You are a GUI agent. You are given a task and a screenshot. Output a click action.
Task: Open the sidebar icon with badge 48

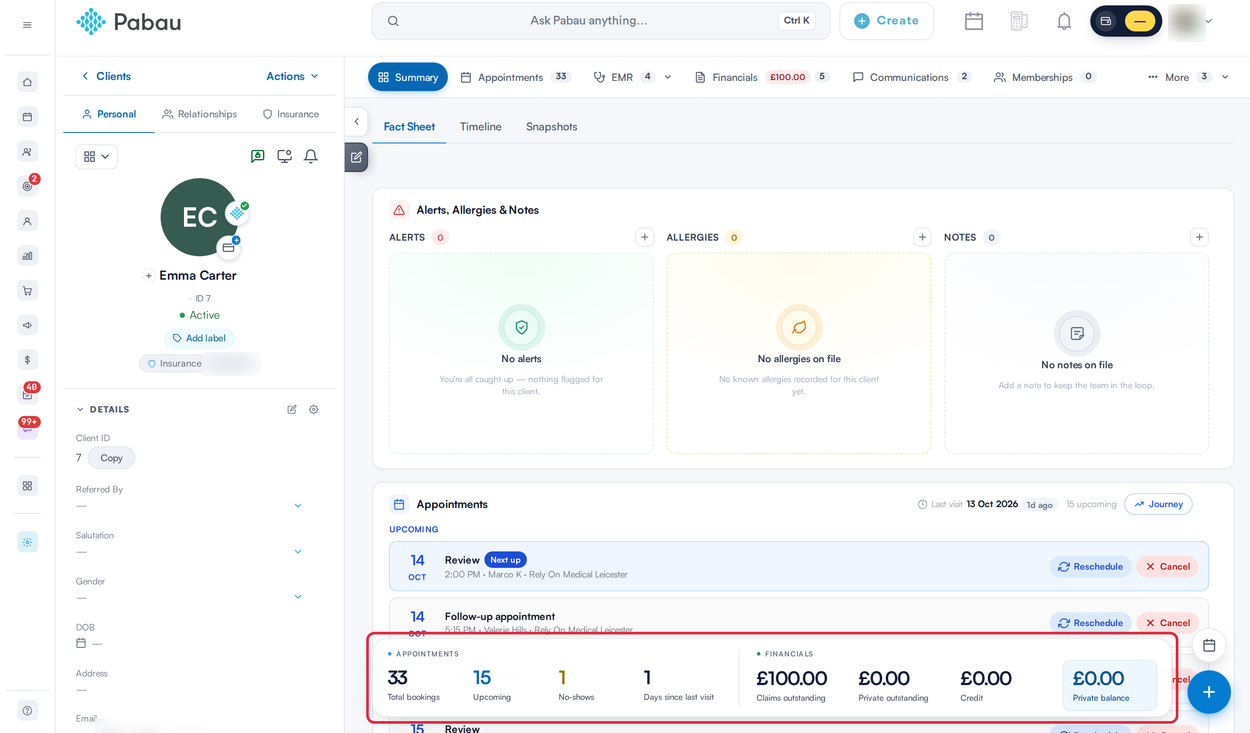27,394
